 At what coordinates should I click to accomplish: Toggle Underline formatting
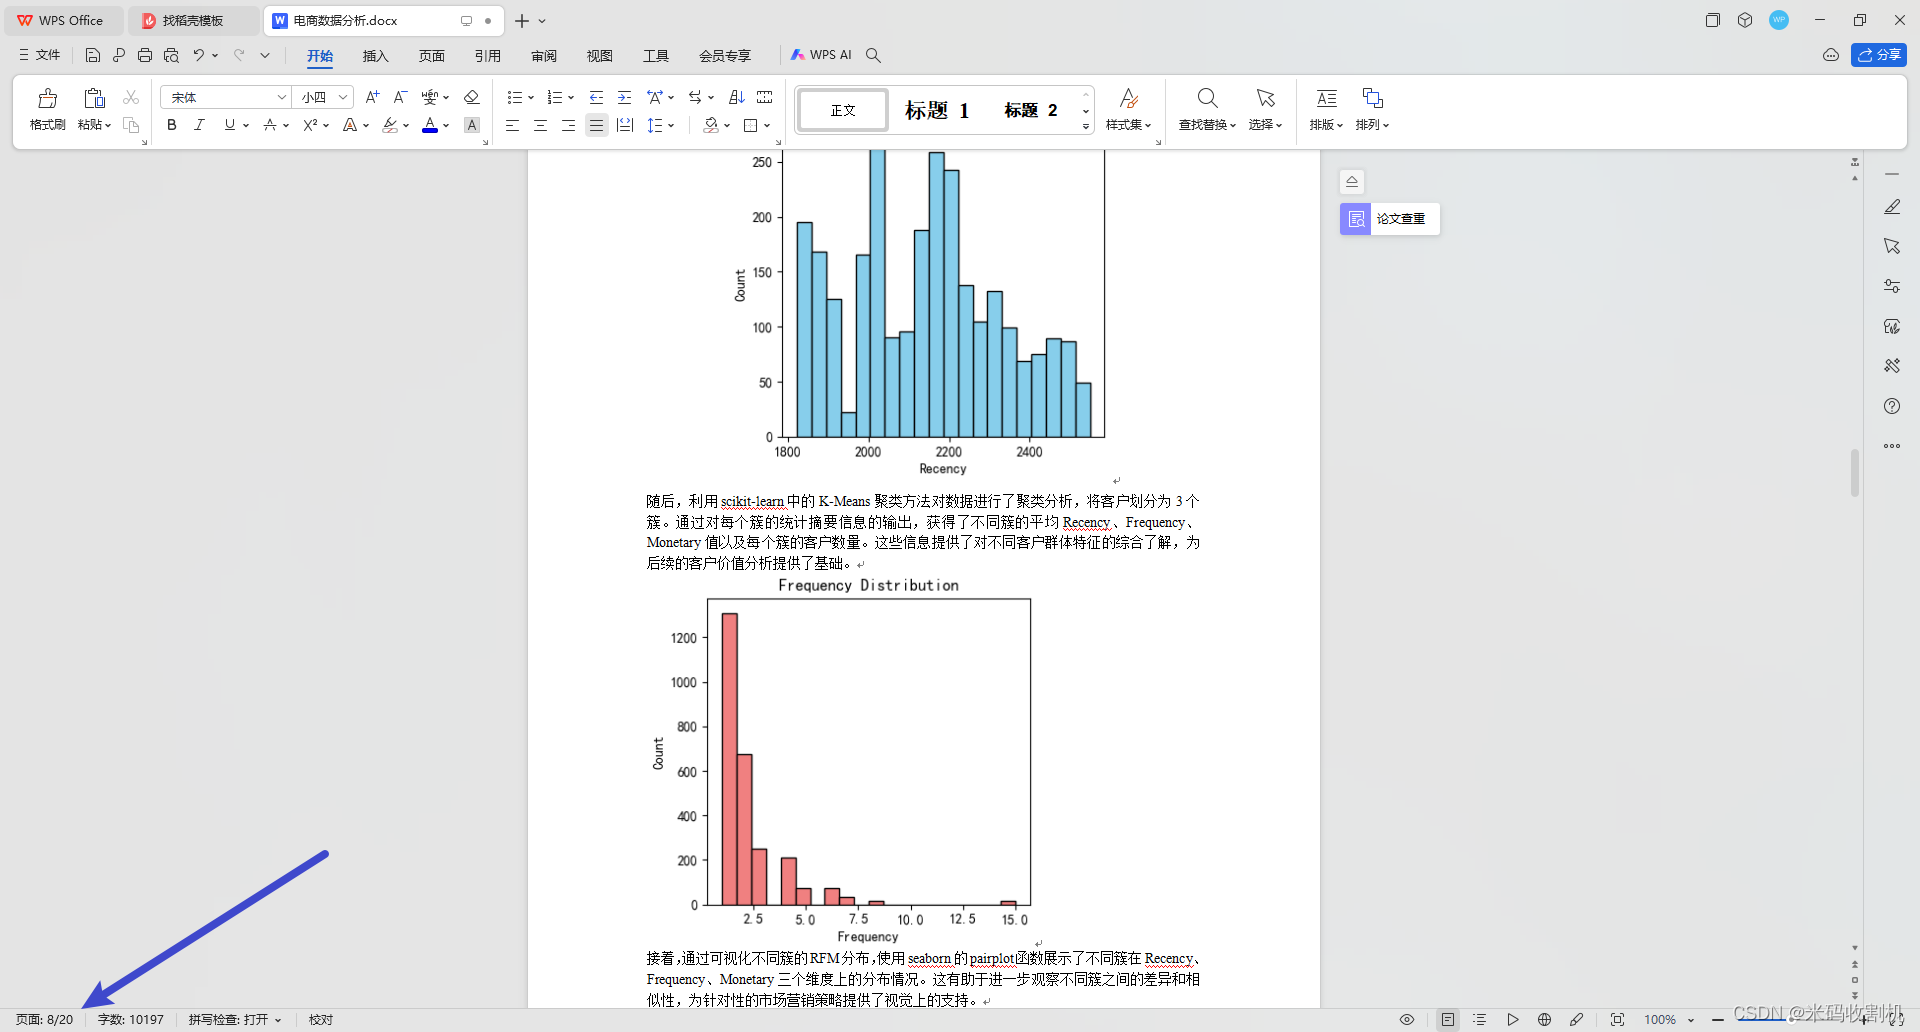(230, 125)
